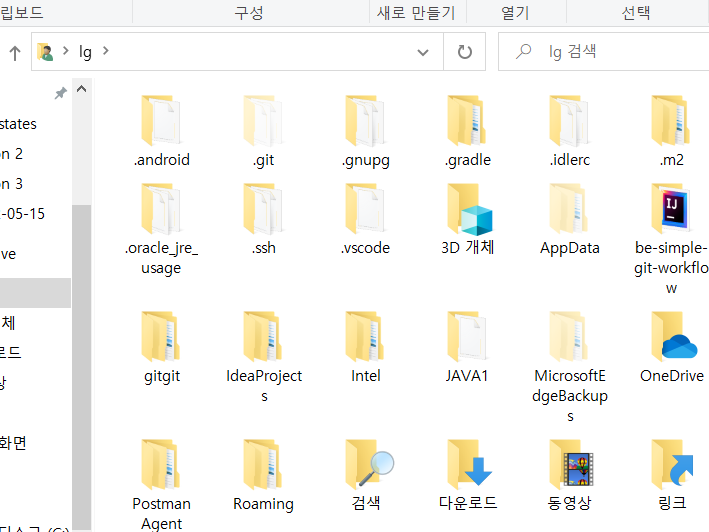Open the .ssh folder
This screenshot has width=709, height=532.
264,219
